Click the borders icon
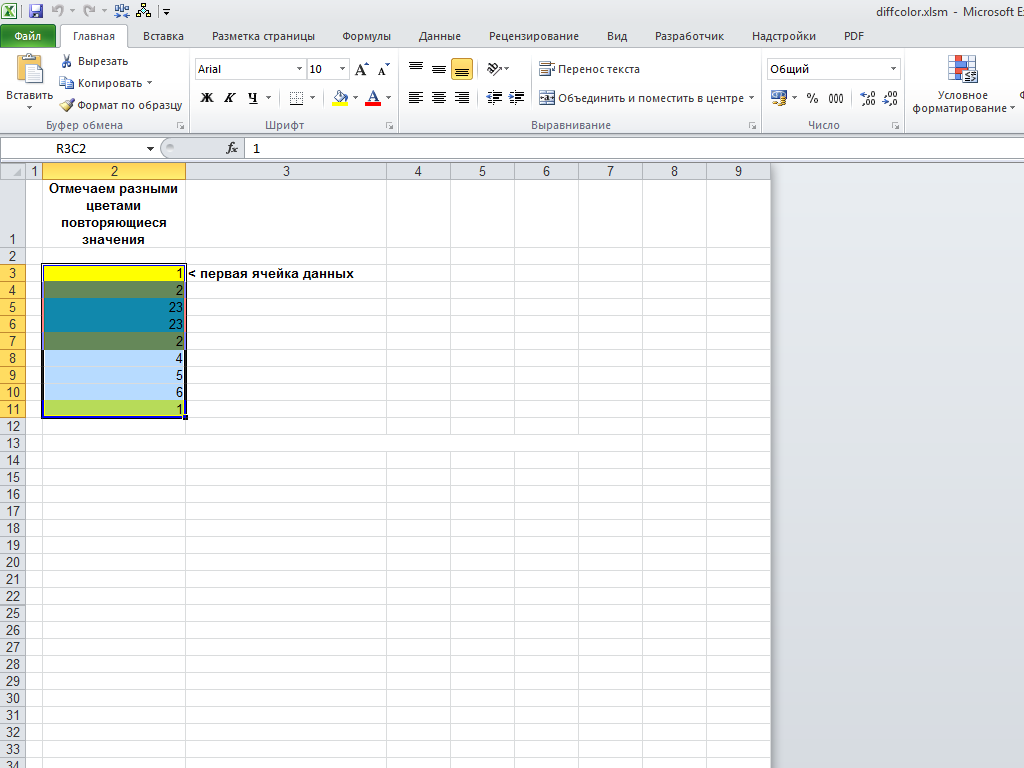1024x768 pixels. point(296,98)
